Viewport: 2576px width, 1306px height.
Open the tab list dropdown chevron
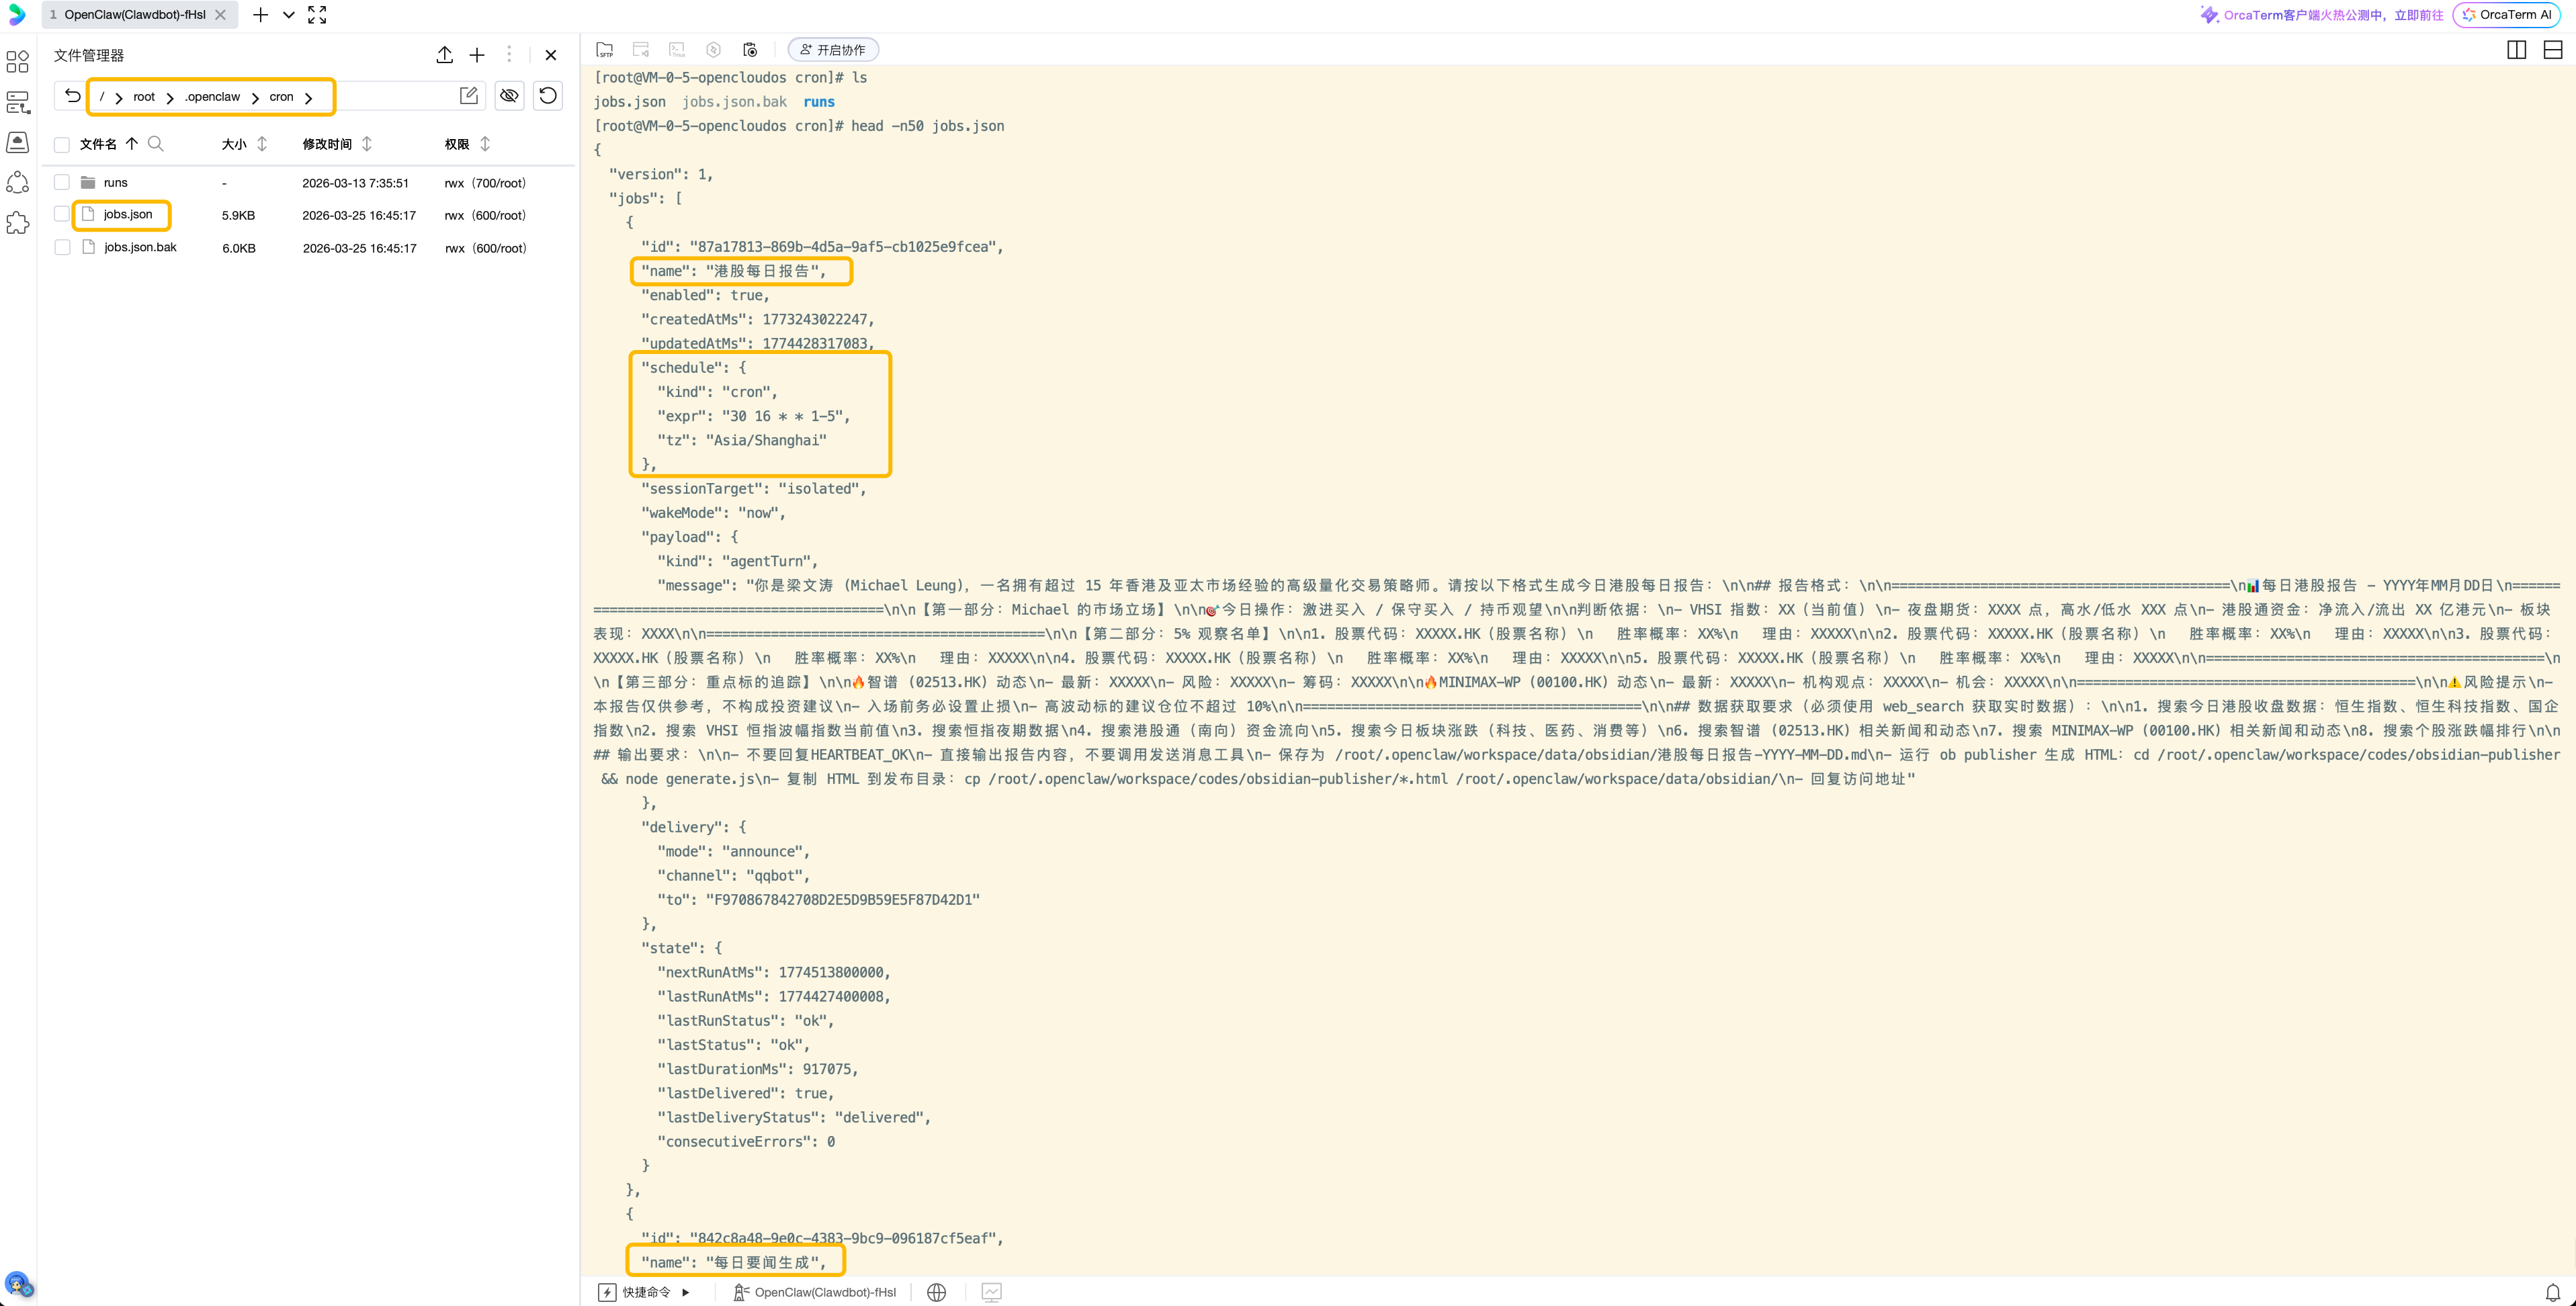coord(288,15)
